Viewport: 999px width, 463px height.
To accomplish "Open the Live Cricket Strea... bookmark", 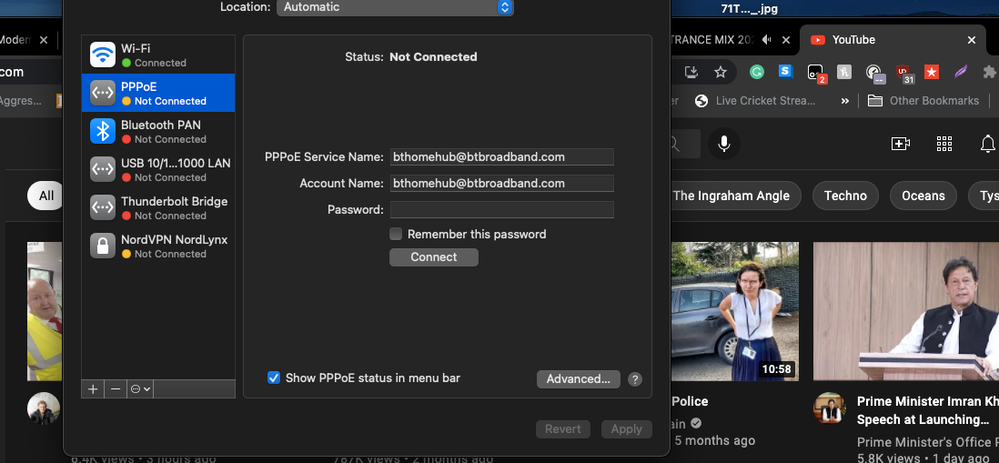I will click(x=755, y=101).
